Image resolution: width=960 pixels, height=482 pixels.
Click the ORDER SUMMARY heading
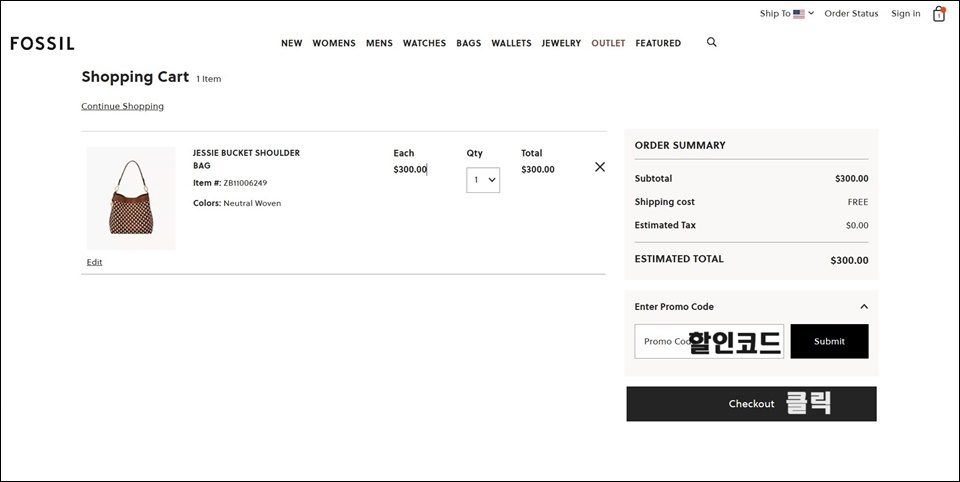click(680, 145)
